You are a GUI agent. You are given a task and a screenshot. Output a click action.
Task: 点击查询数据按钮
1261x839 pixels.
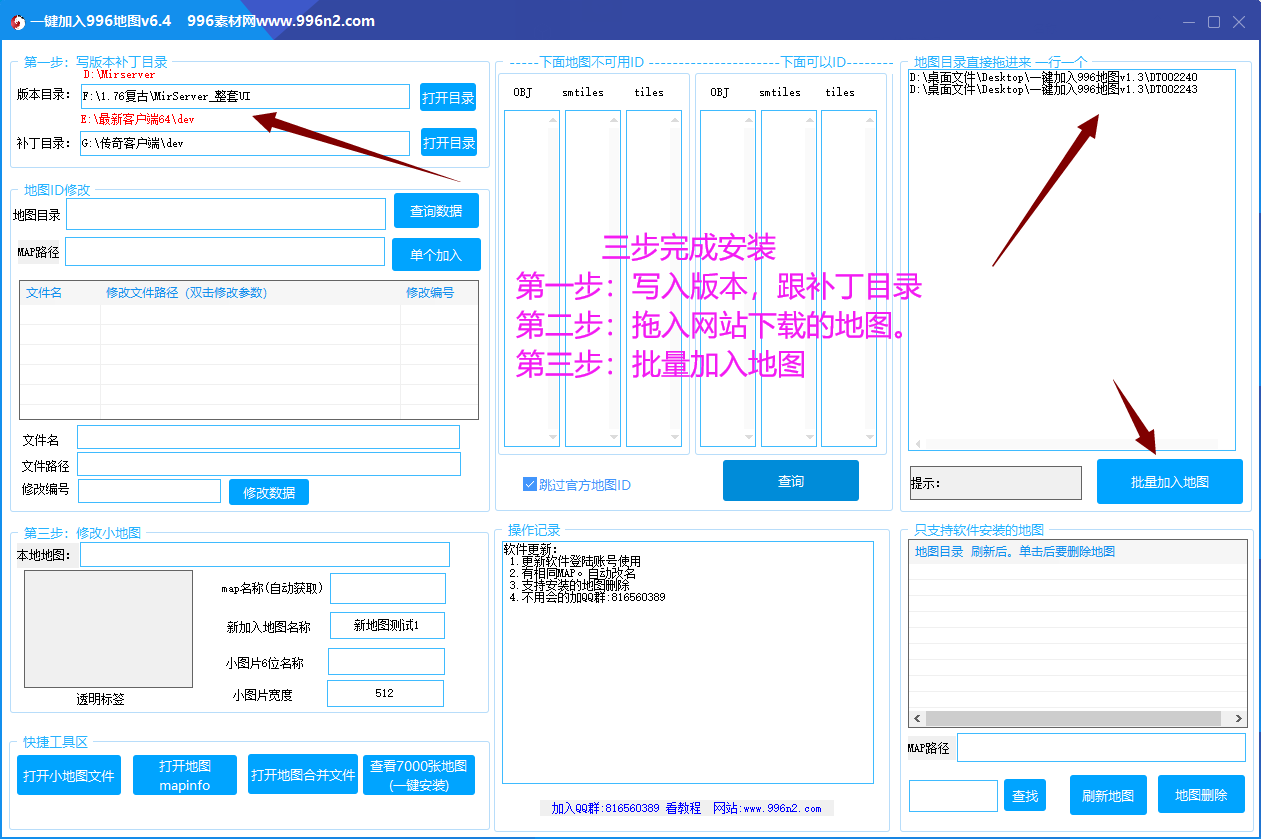point(436,210)
